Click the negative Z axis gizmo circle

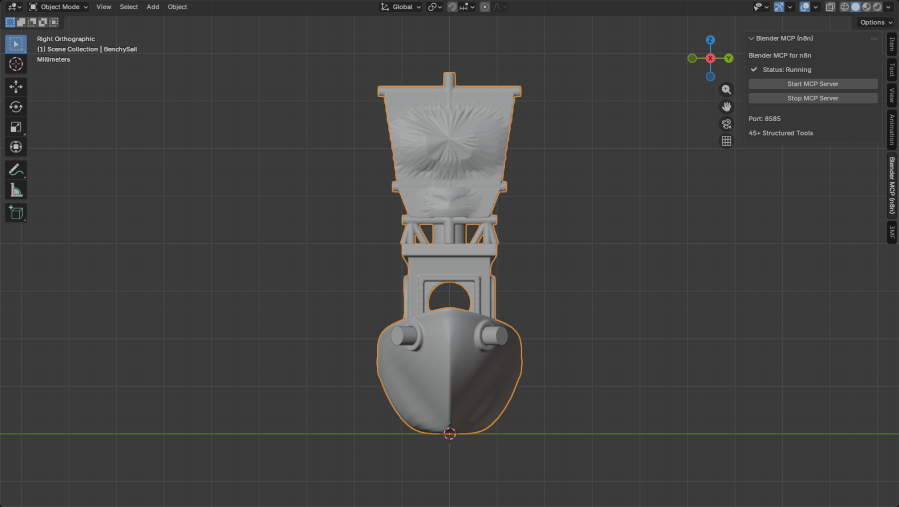[x=710, y=76]
